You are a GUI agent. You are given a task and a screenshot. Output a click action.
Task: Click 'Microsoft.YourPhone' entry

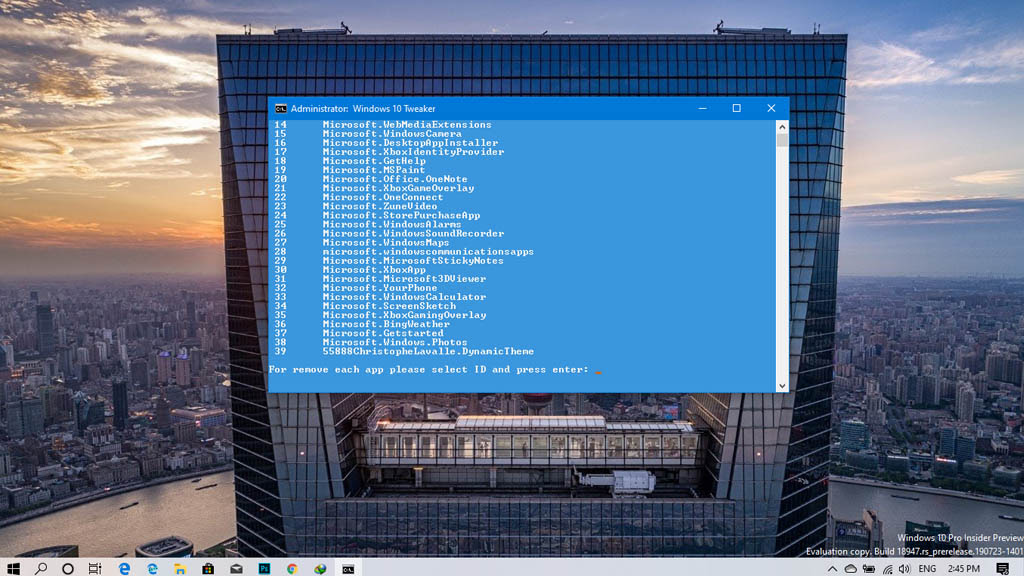pos(380,288)
